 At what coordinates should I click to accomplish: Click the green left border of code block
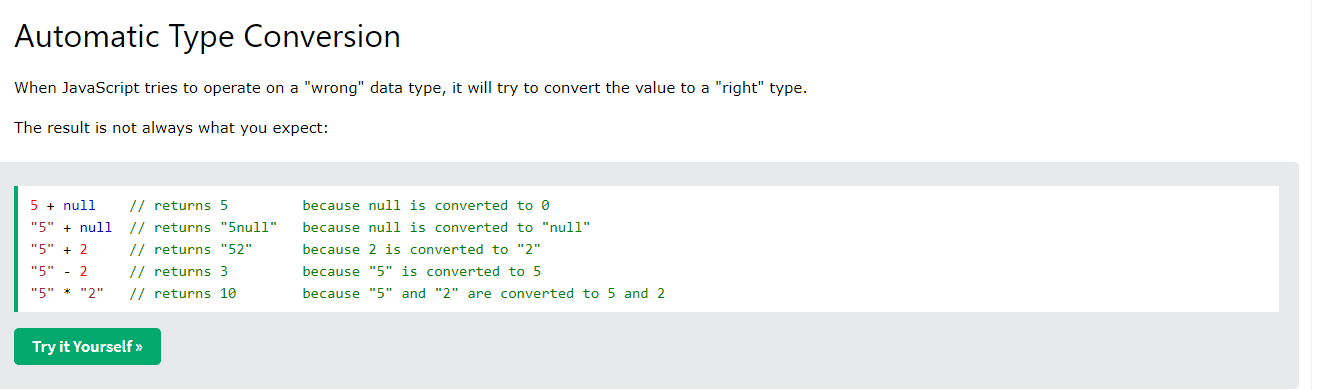[x=16, y=249]
